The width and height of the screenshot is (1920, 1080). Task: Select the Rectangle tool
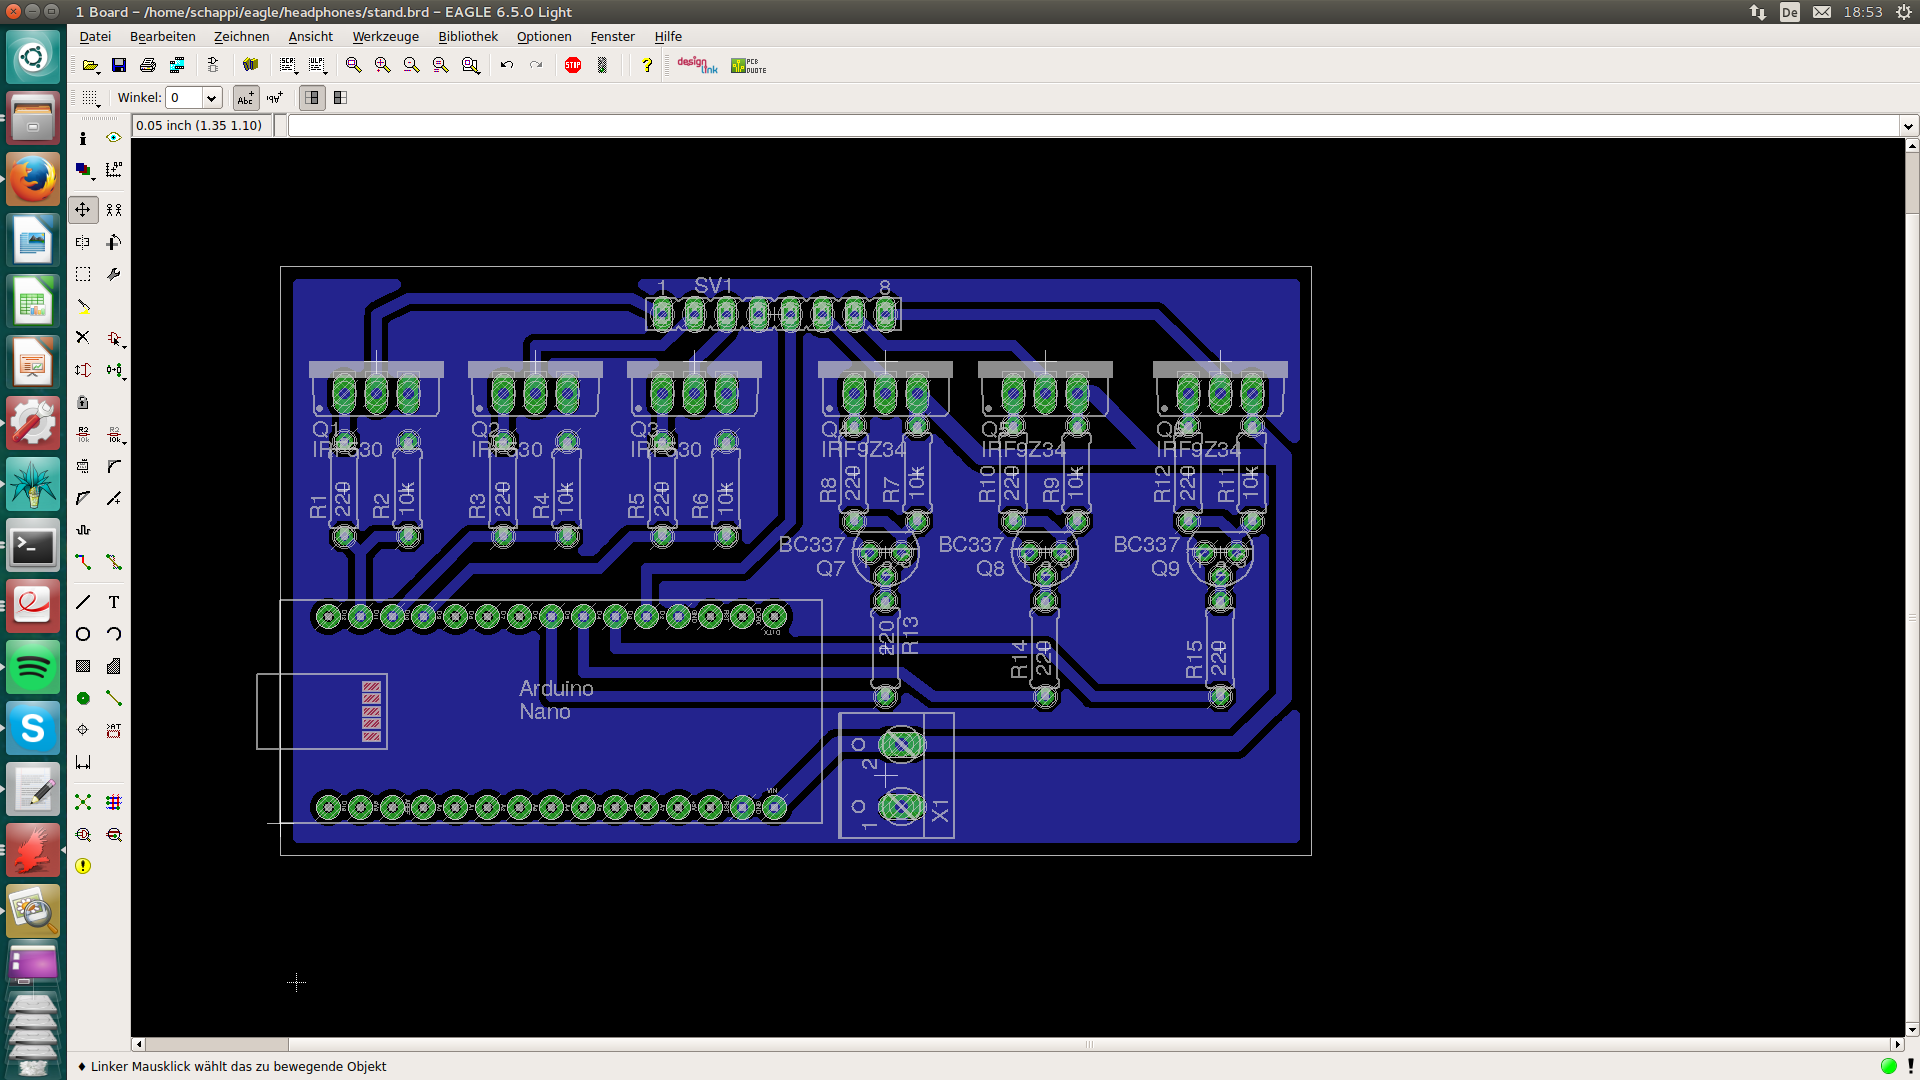[x=83, y=666]
